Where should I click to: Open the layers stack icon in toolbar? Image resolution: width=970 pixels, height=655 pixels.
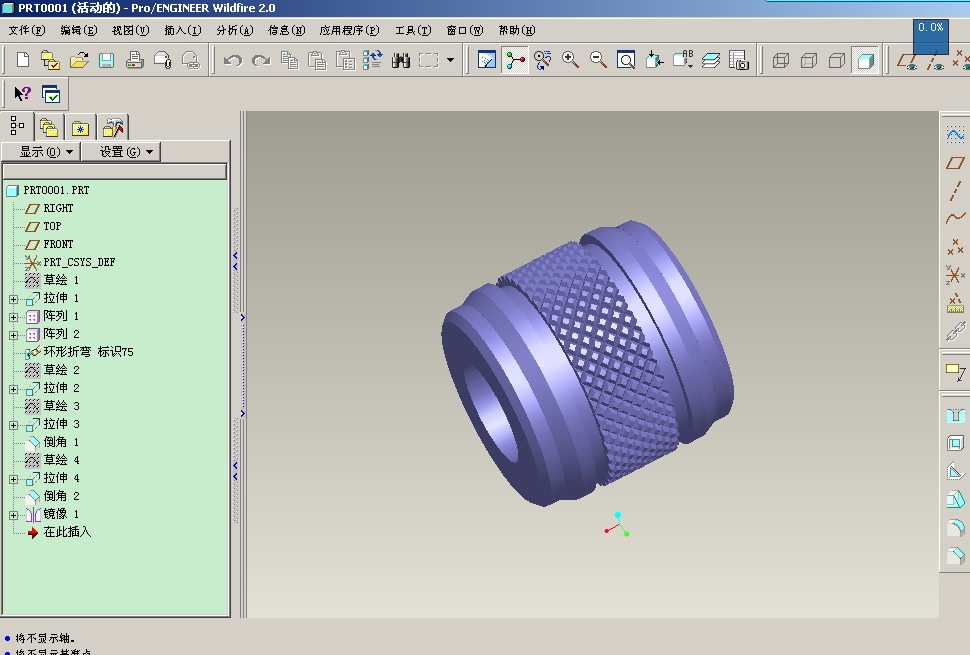coord(711,60)
